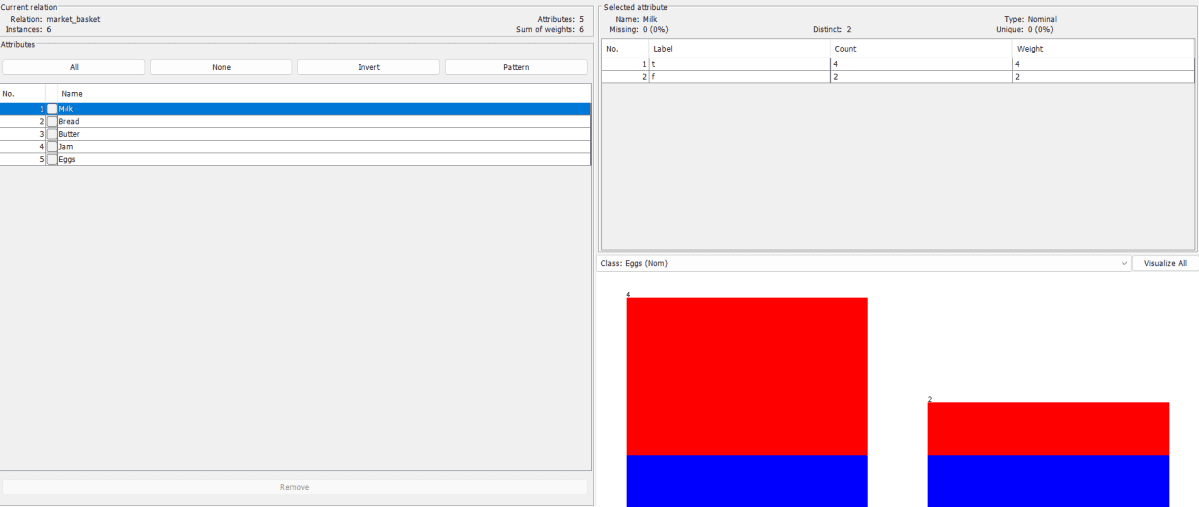Image resolution: width=1199 pixels, height=507 pixels.
Task: Click the Pattern button
Action: click(x=516, y=67)
